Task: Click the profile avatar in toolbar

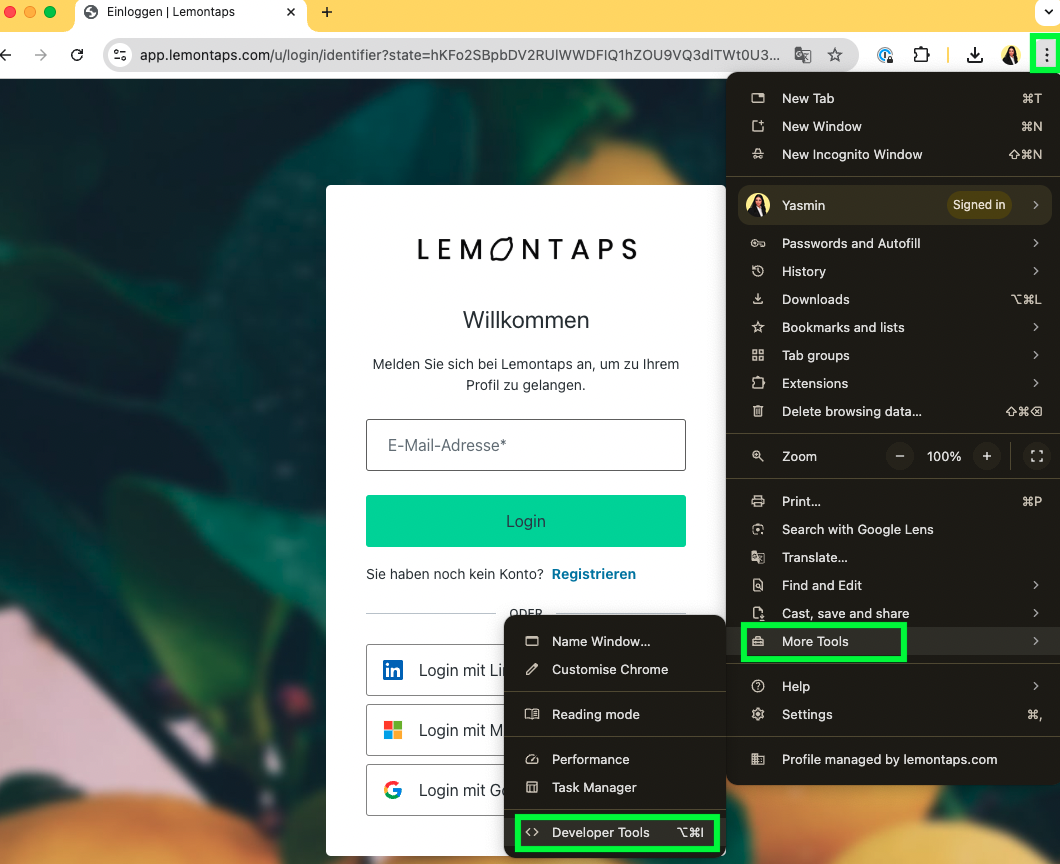Action: click(1010, 55)
